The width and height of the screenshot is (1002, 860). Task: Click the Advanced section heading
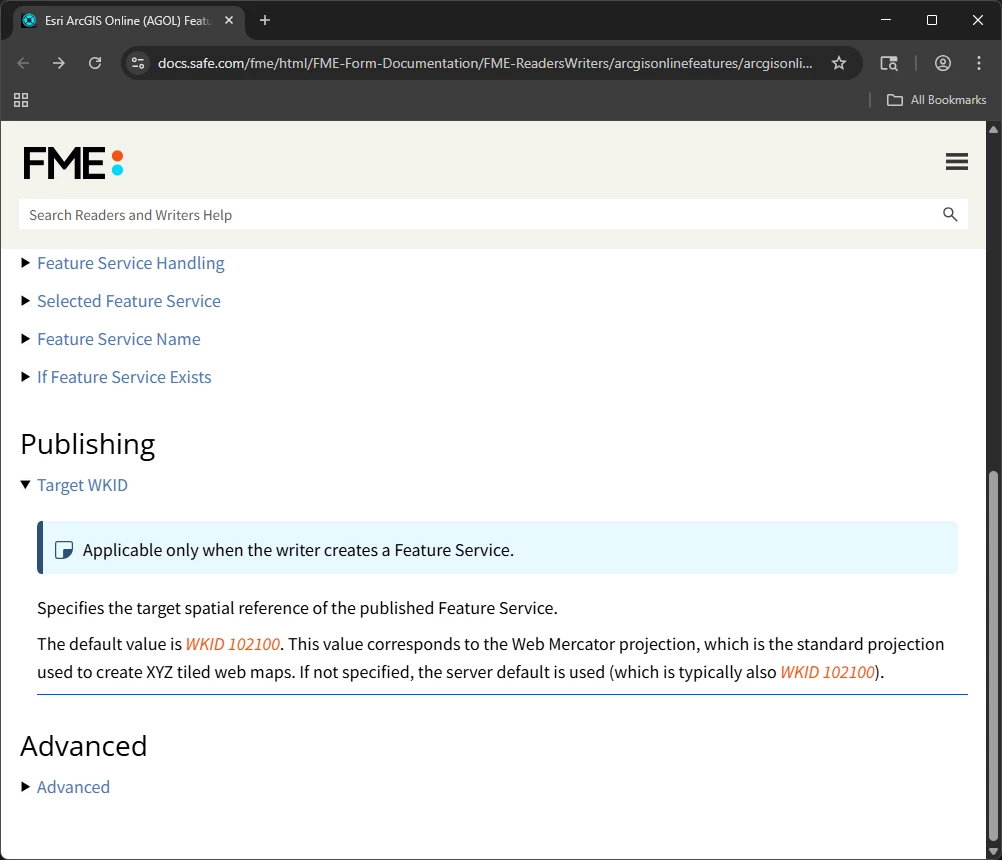[x=84, y=746]
